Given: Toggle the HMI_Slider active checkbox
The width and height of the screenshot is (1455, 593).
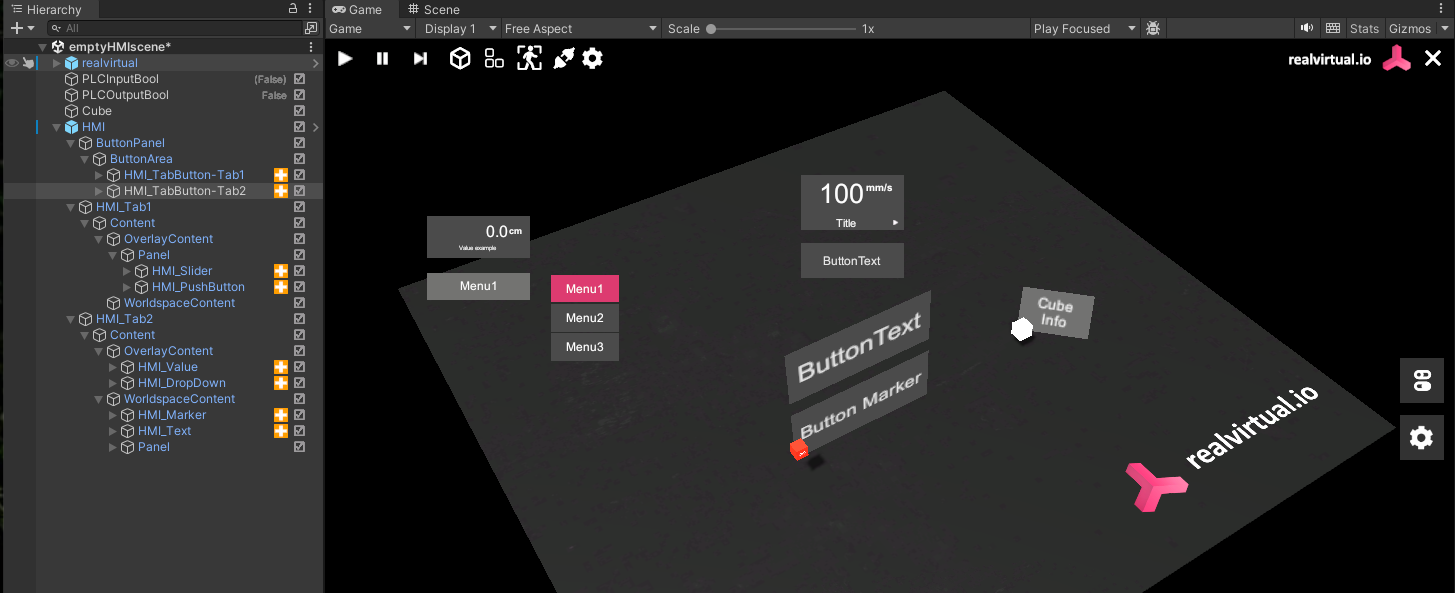Looking at the screenshot, I should [299, 271].
